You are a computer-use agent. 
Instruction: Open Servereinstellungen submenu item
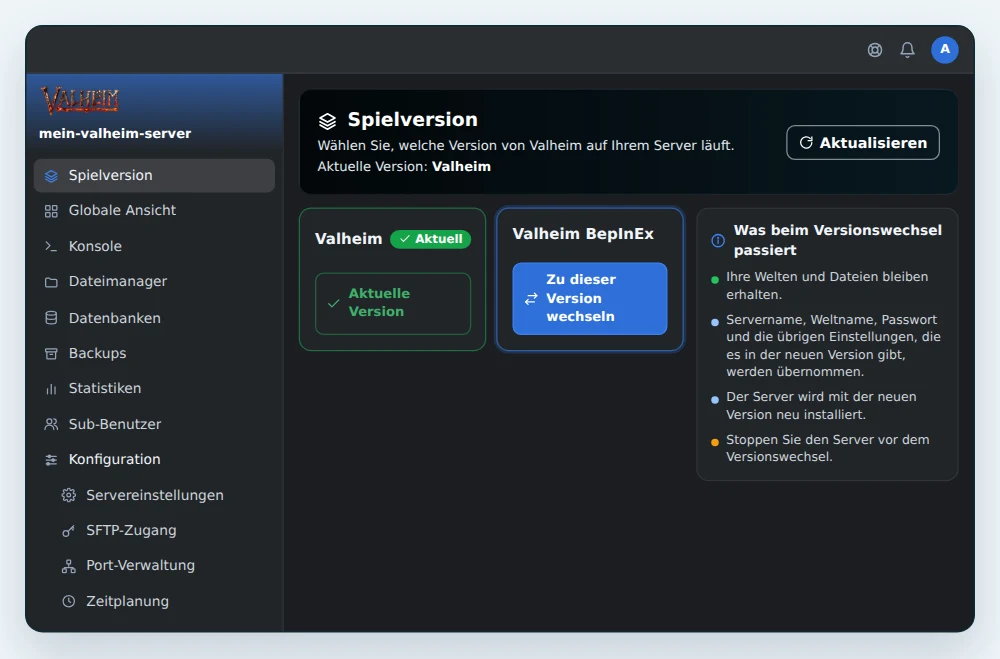tap(163, 495)
